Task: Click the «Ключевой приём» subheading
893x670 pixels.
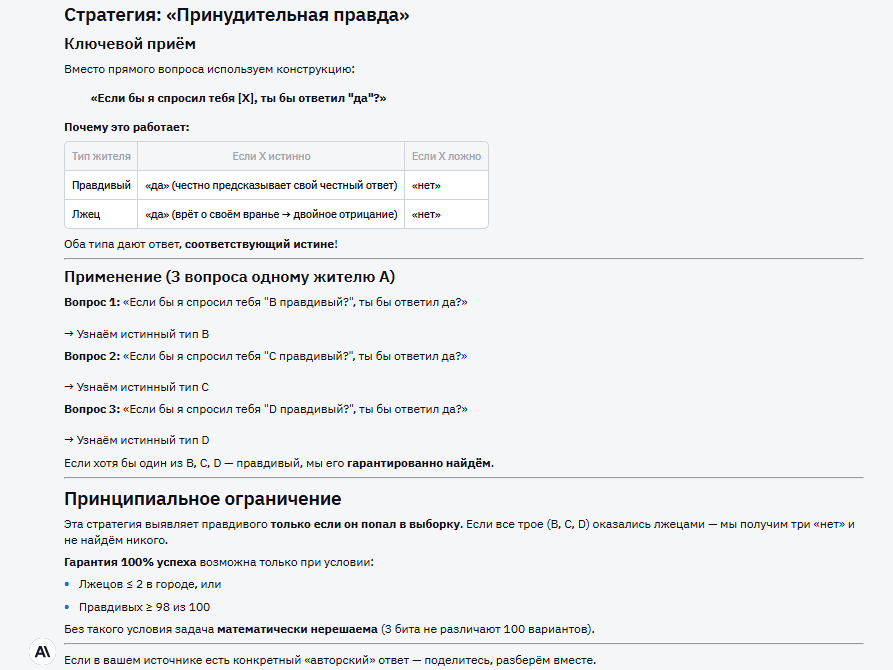Action: [x=130, y=44]
